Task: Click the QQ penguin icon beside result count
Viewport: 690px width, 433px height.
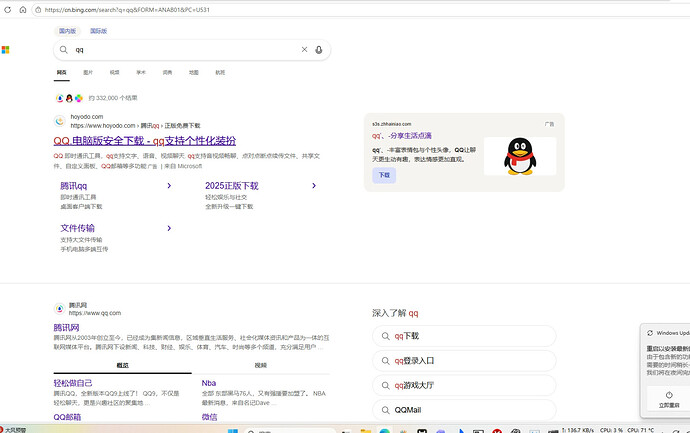Action: click(x=69, y=98)
